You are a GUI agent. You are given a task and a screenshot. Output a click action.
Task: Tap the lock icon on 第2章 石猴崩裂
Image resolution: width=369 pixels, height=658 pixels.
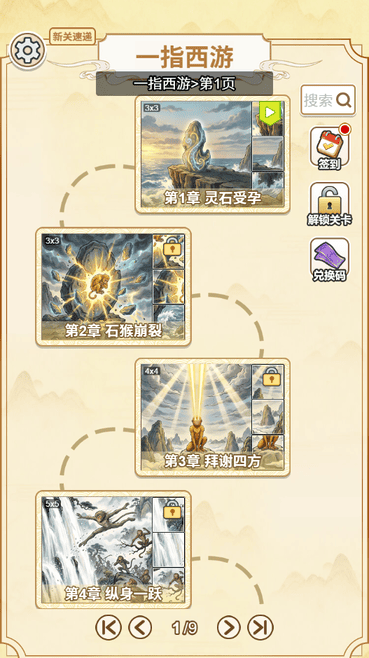pyautogui.click(x=172, y=248)
